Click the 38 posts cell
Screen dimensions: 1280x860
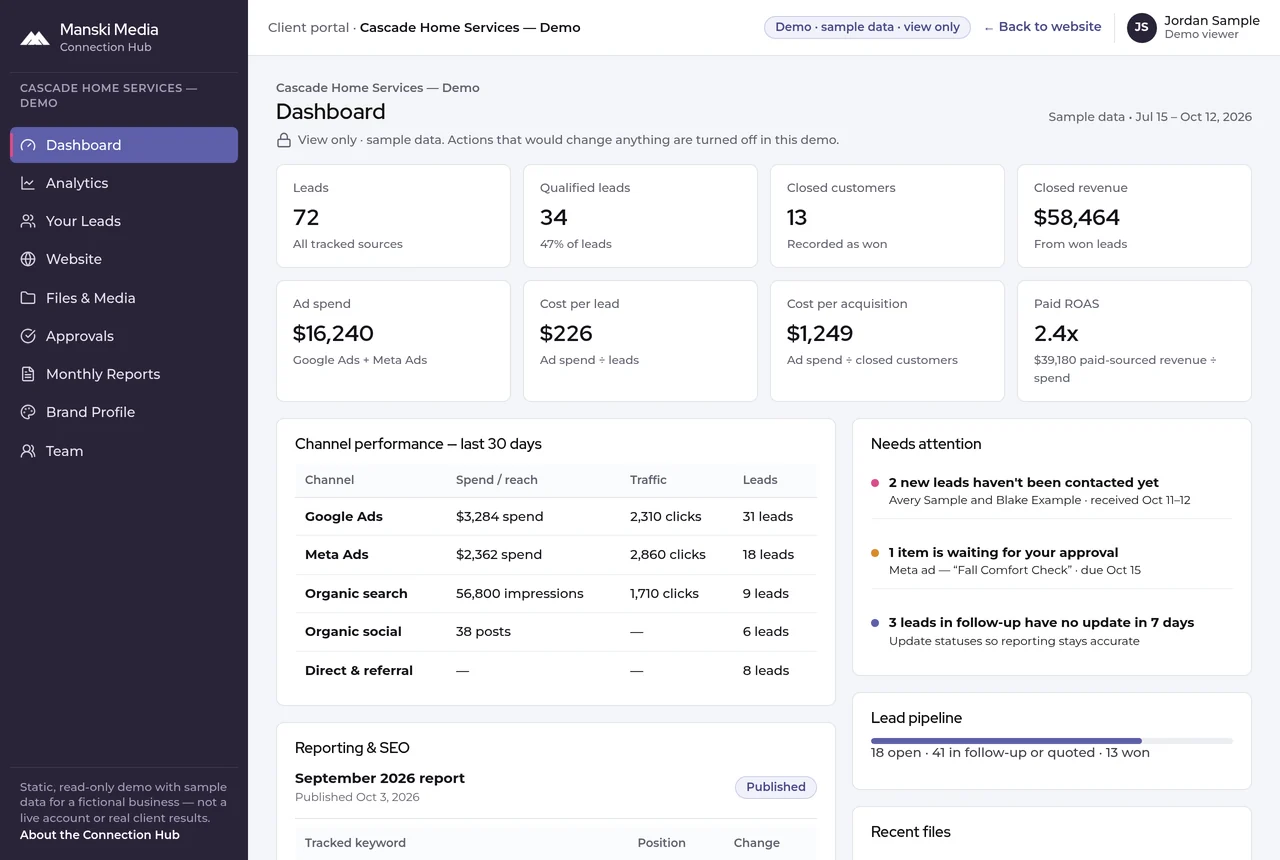[484, 632]
